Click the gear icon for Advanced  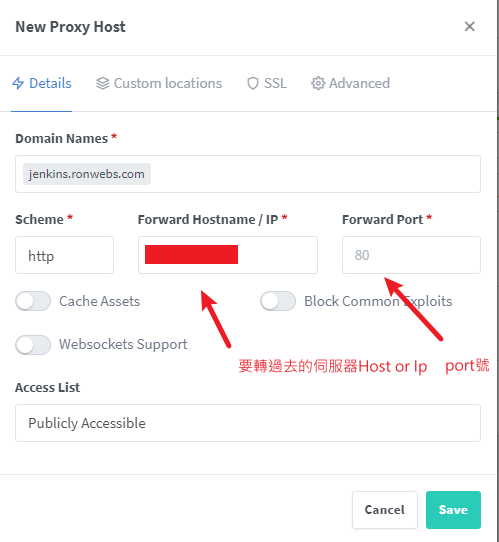[318, 83]
